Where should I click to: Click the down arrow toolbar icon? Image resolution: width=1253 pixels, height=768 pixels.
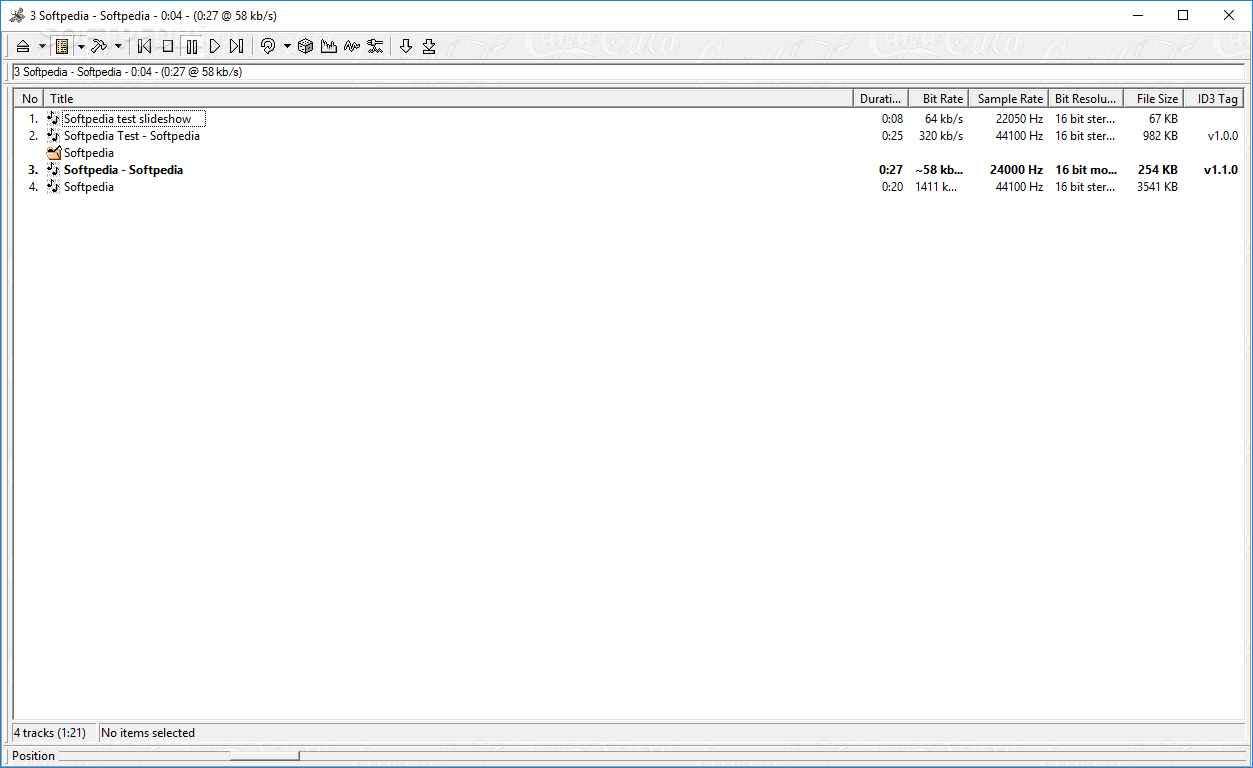tap(406, 46)
